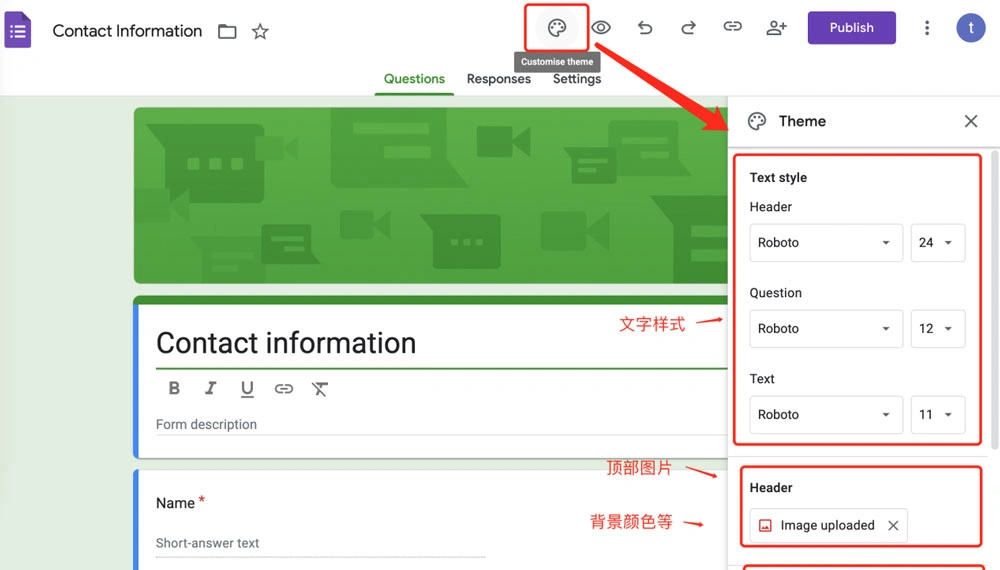Remove the uploaded header image
The height and width of the screenshot is (570, 1000).
tap(893, 526)
